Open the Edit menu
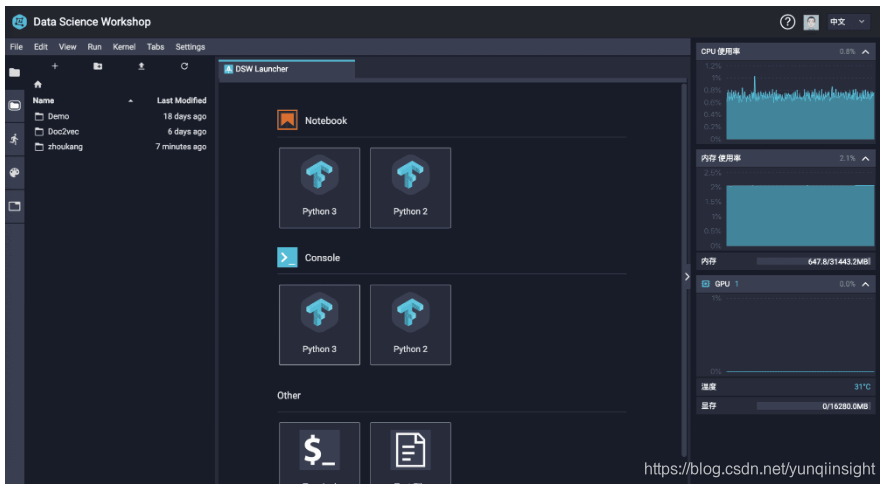 tap(41, 47)
